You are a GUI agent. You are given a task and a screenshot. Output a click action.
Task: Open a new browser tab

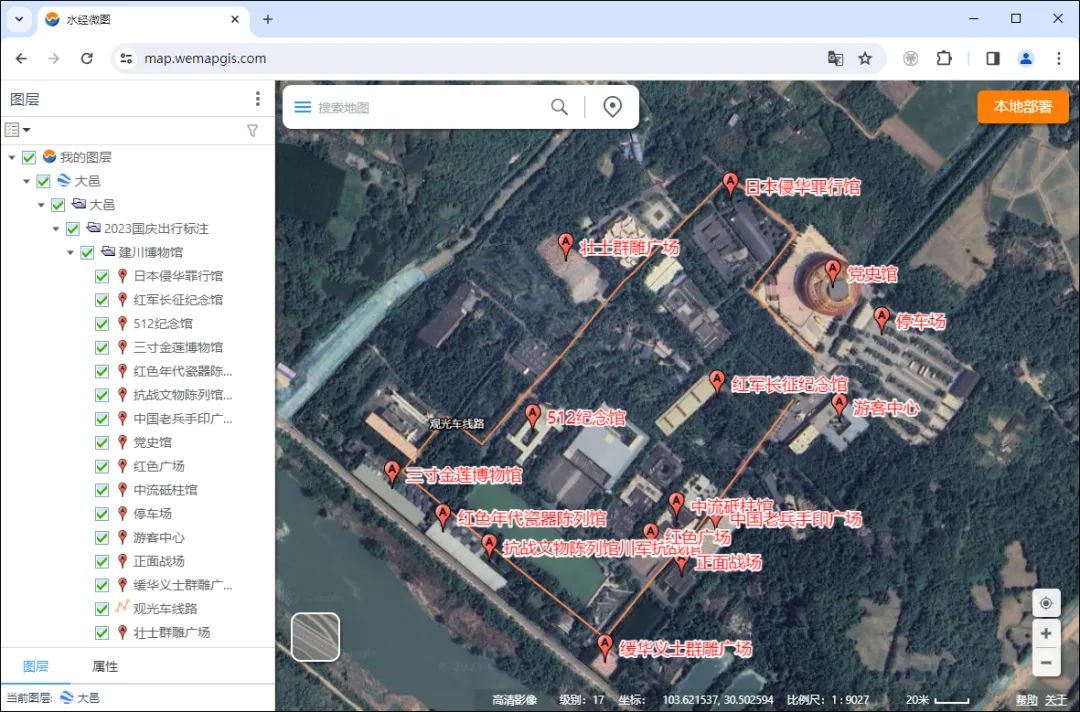click(268, 19)
